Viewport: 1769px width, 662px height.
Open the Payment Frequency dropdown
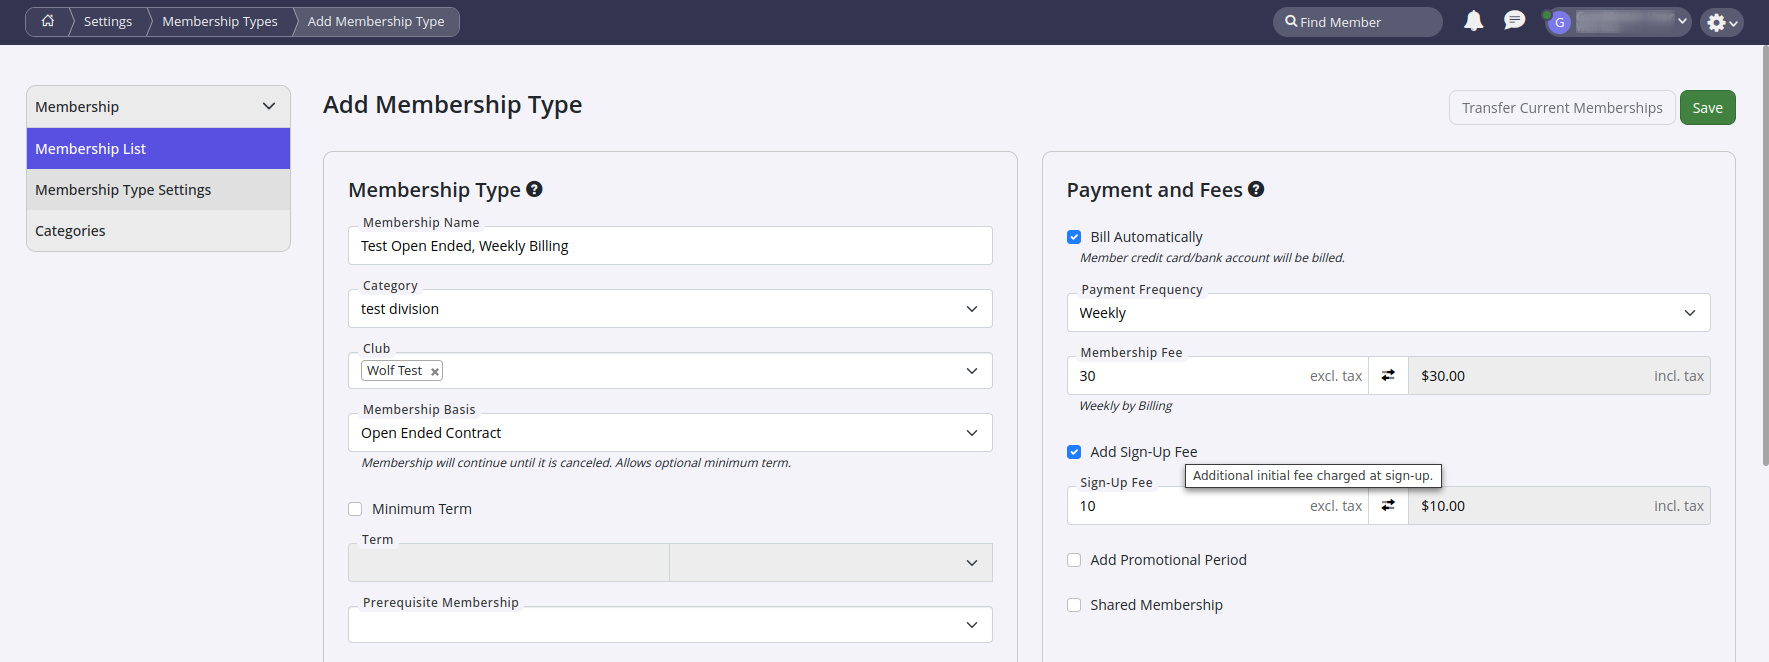click(1388, 313)
